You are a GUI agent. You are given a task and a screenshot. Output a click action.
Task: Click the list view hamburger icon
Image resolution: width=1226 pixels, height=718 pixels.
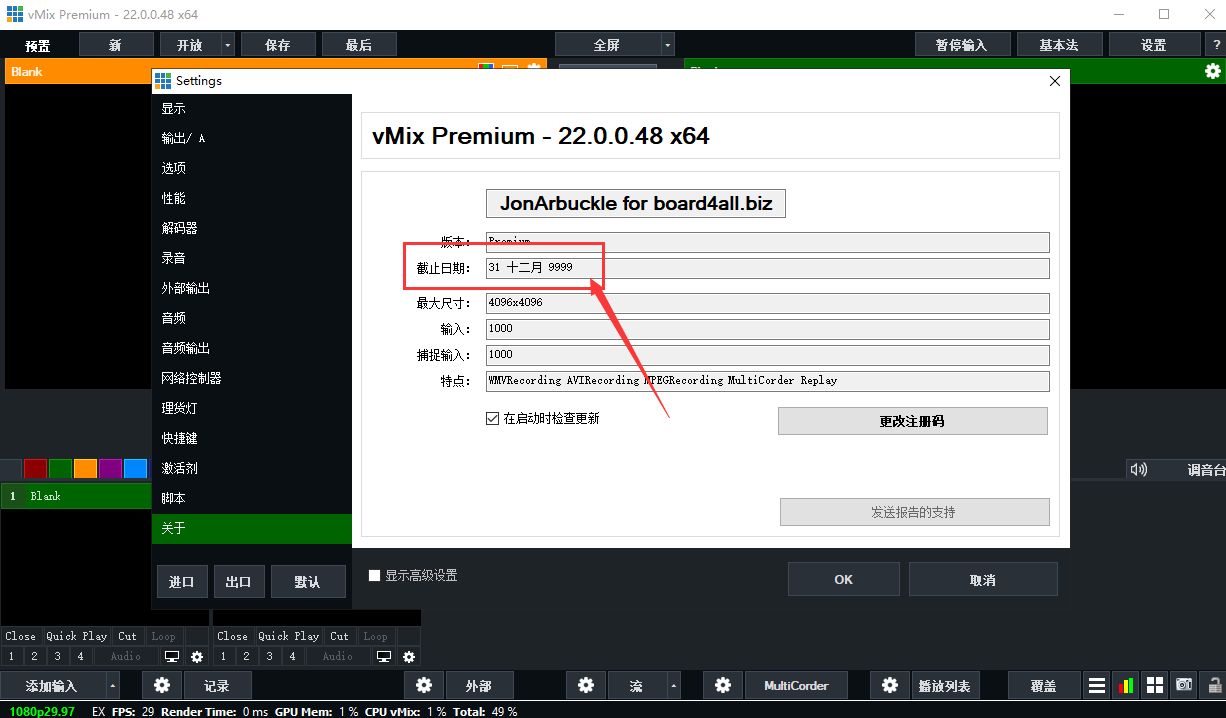click(x=1097, y=686)
